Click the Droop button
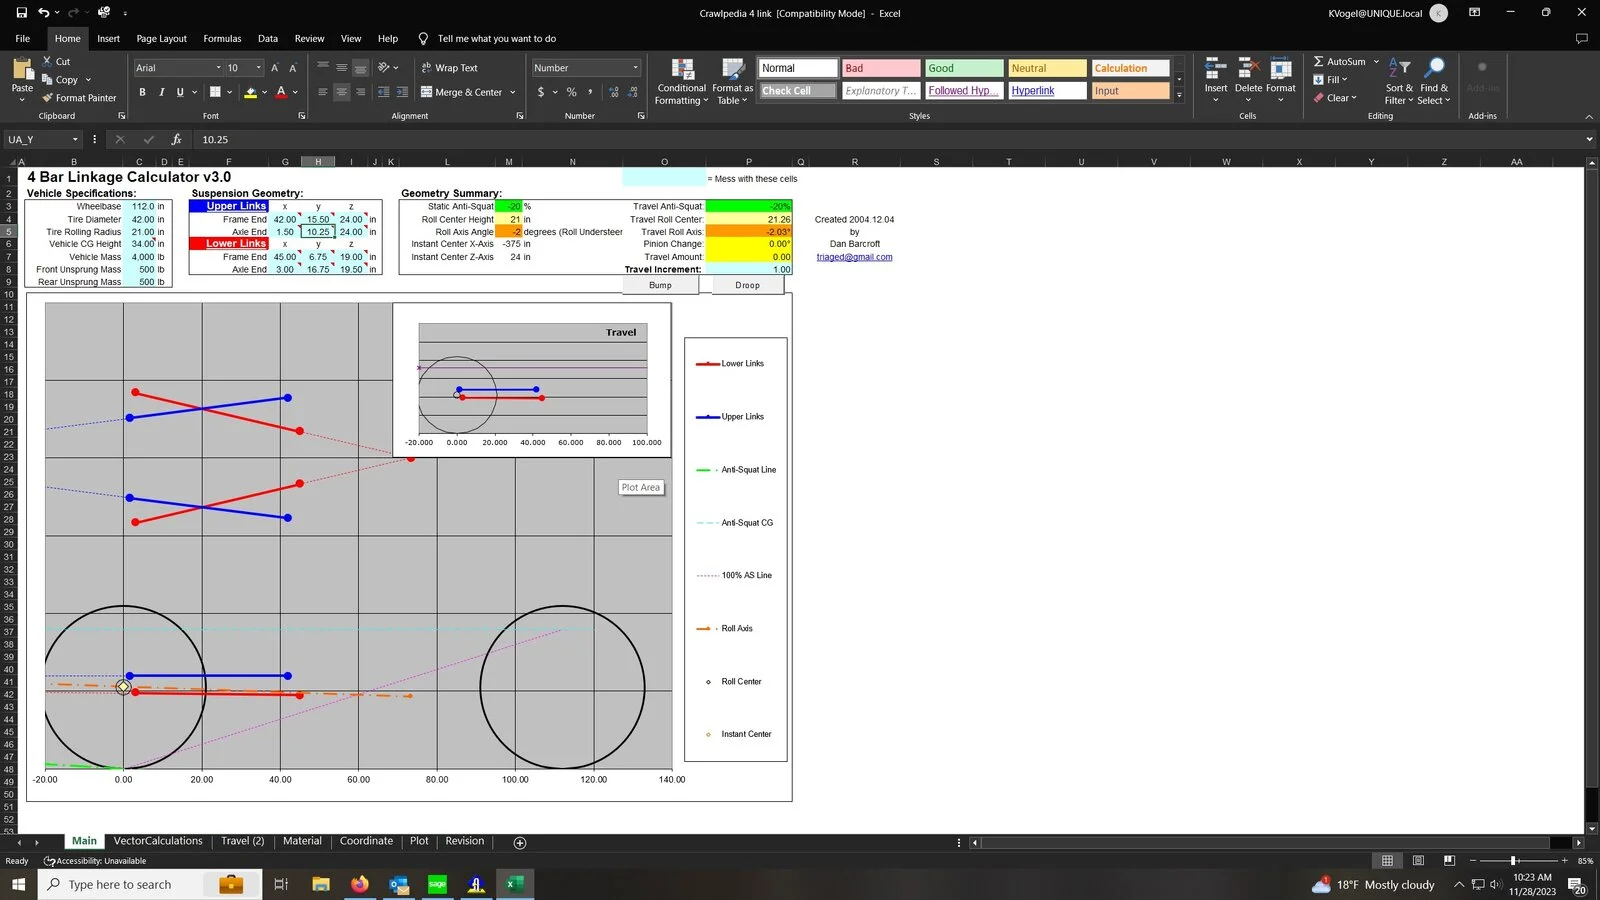 747,285
